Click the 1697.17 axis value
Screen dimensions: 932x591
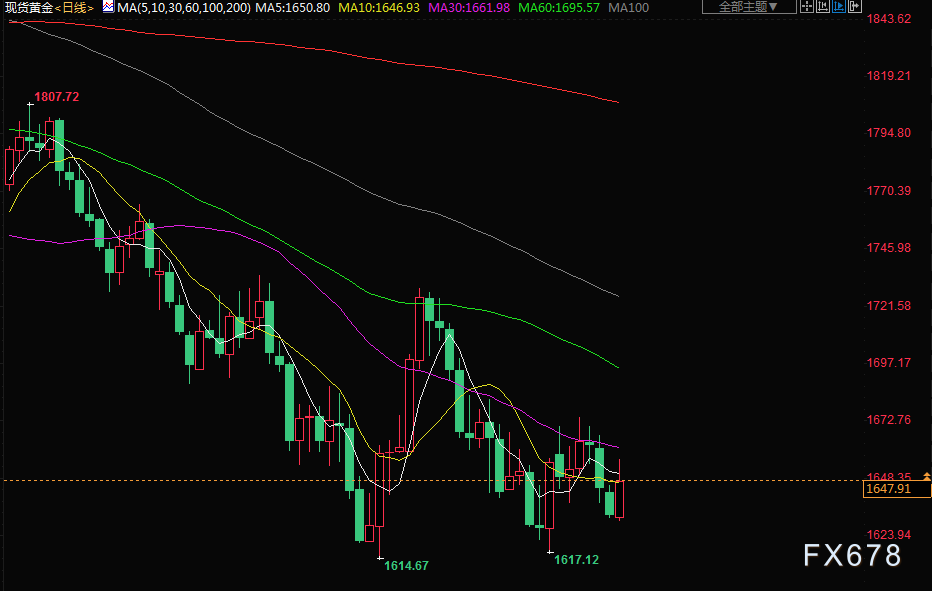888,362
